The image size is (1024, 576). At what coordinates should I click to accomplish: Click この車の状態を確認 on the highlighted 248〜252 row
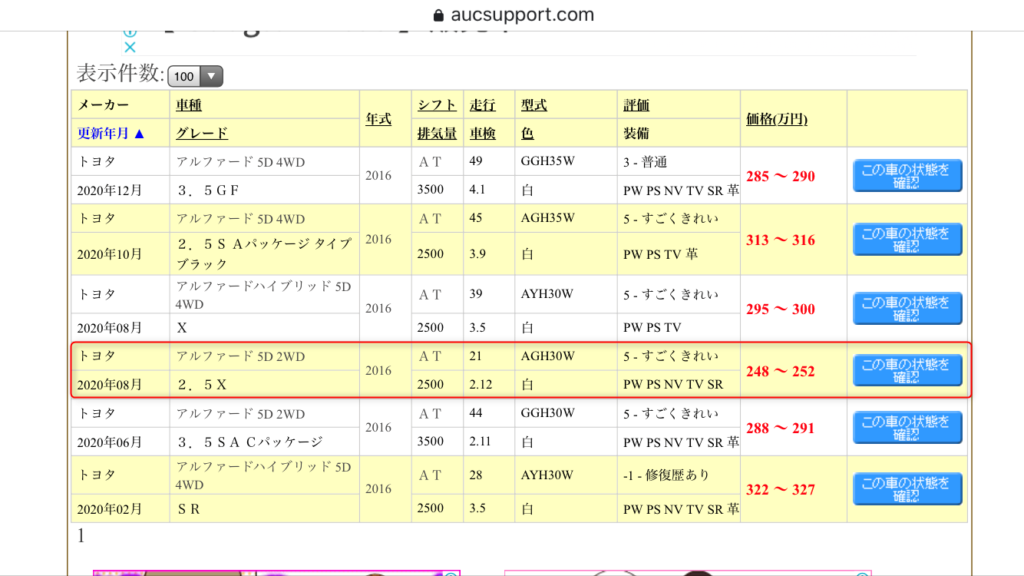906,370
